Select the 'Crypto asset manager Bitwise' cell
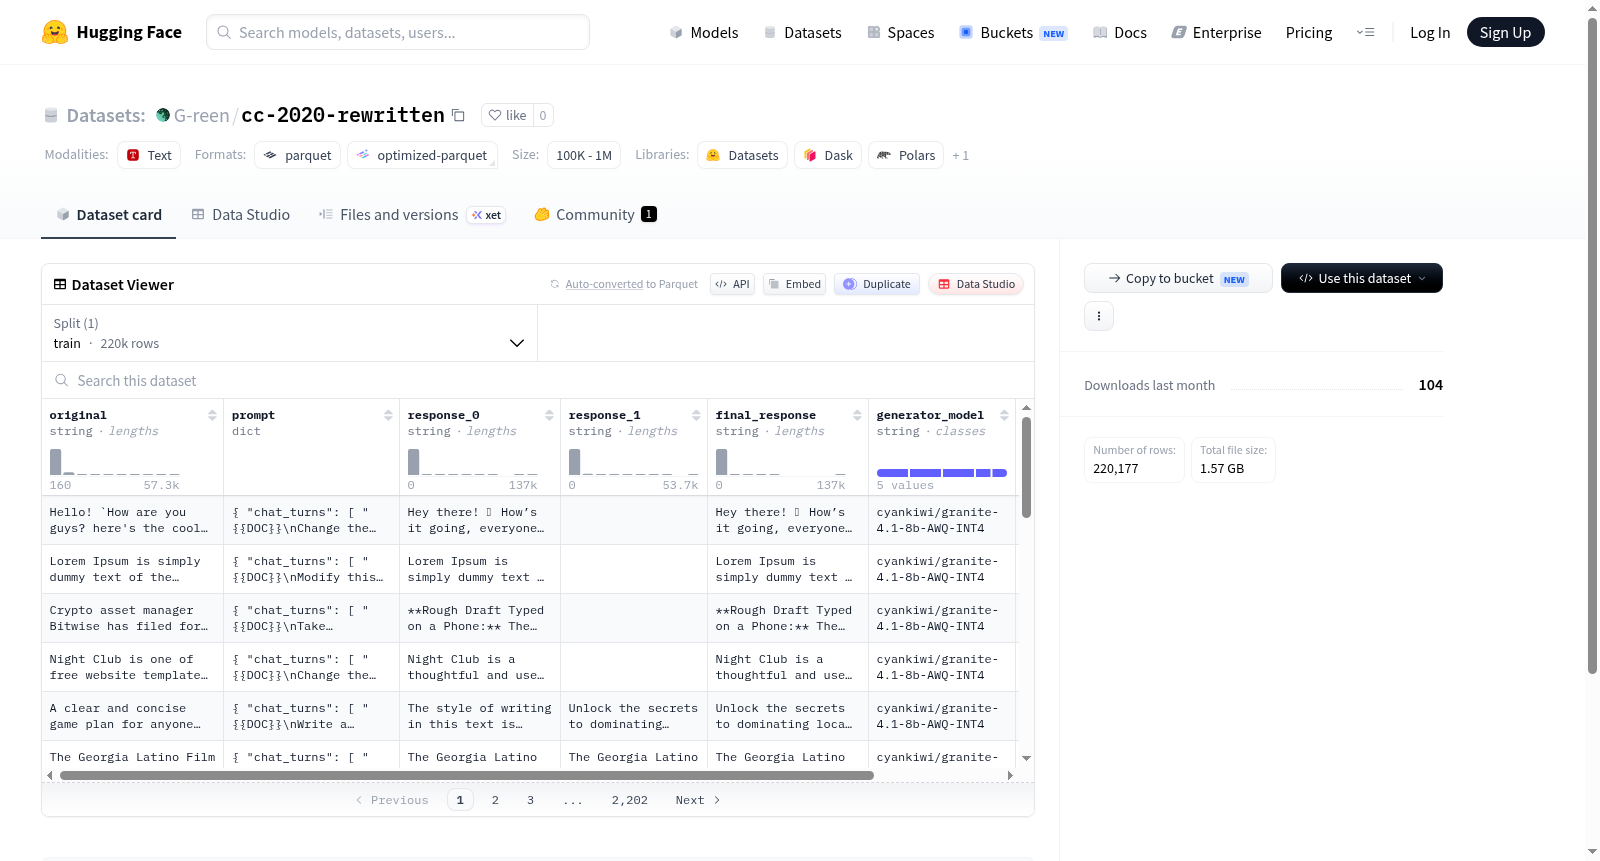 click(x=132, y=619)
